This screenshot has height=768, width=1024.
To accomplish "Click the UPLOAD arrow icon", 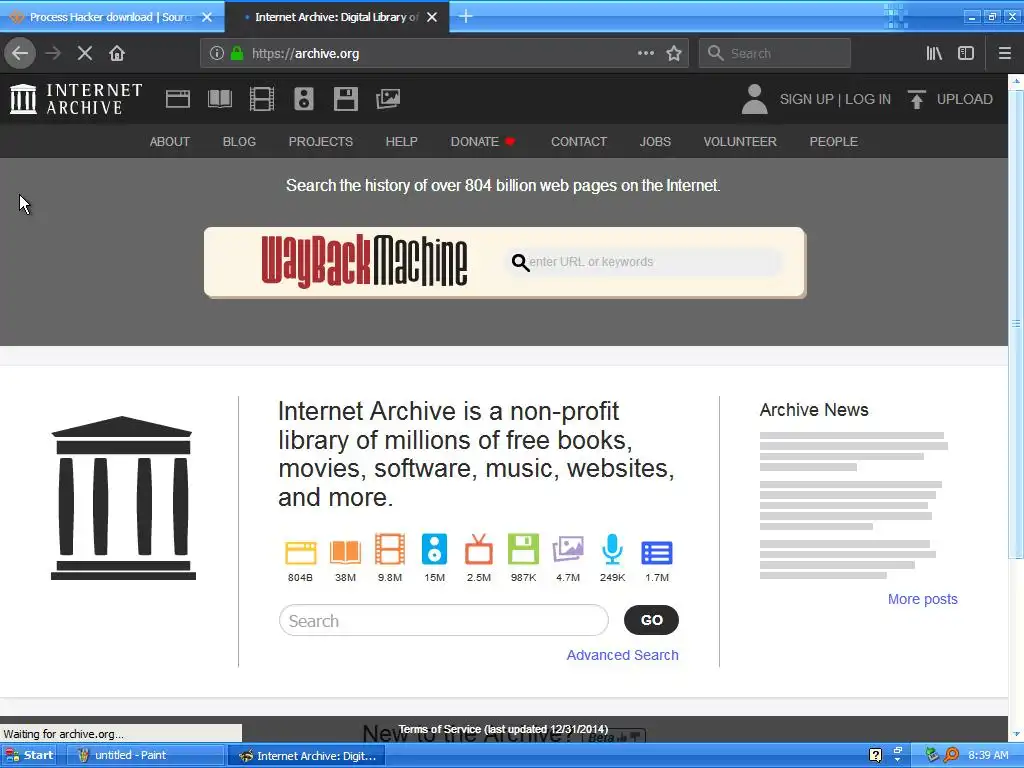I will pos(916,99).
